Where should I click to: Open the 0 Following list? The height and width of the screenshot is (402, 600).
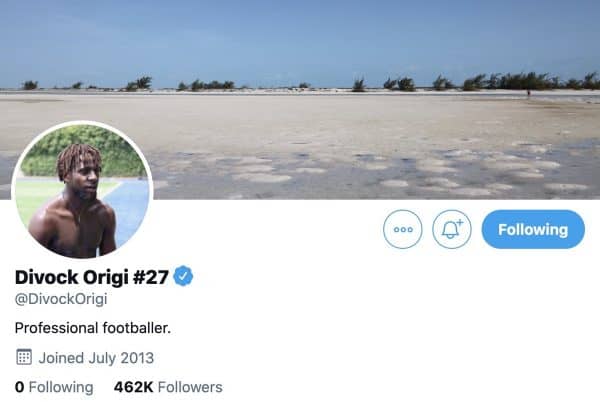point(54,387)
